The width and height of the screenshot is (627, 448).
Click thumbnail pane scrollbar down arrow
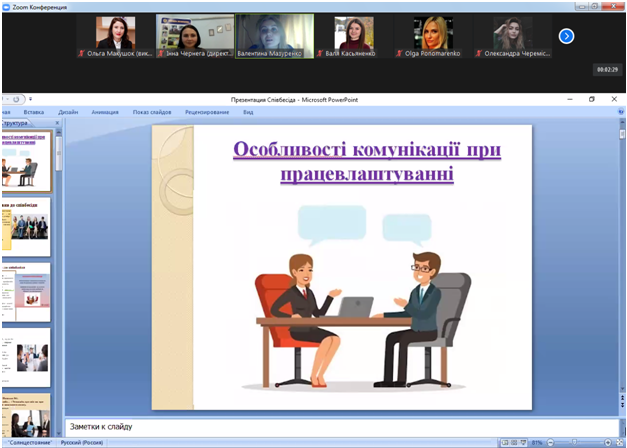tap(59, 433)
